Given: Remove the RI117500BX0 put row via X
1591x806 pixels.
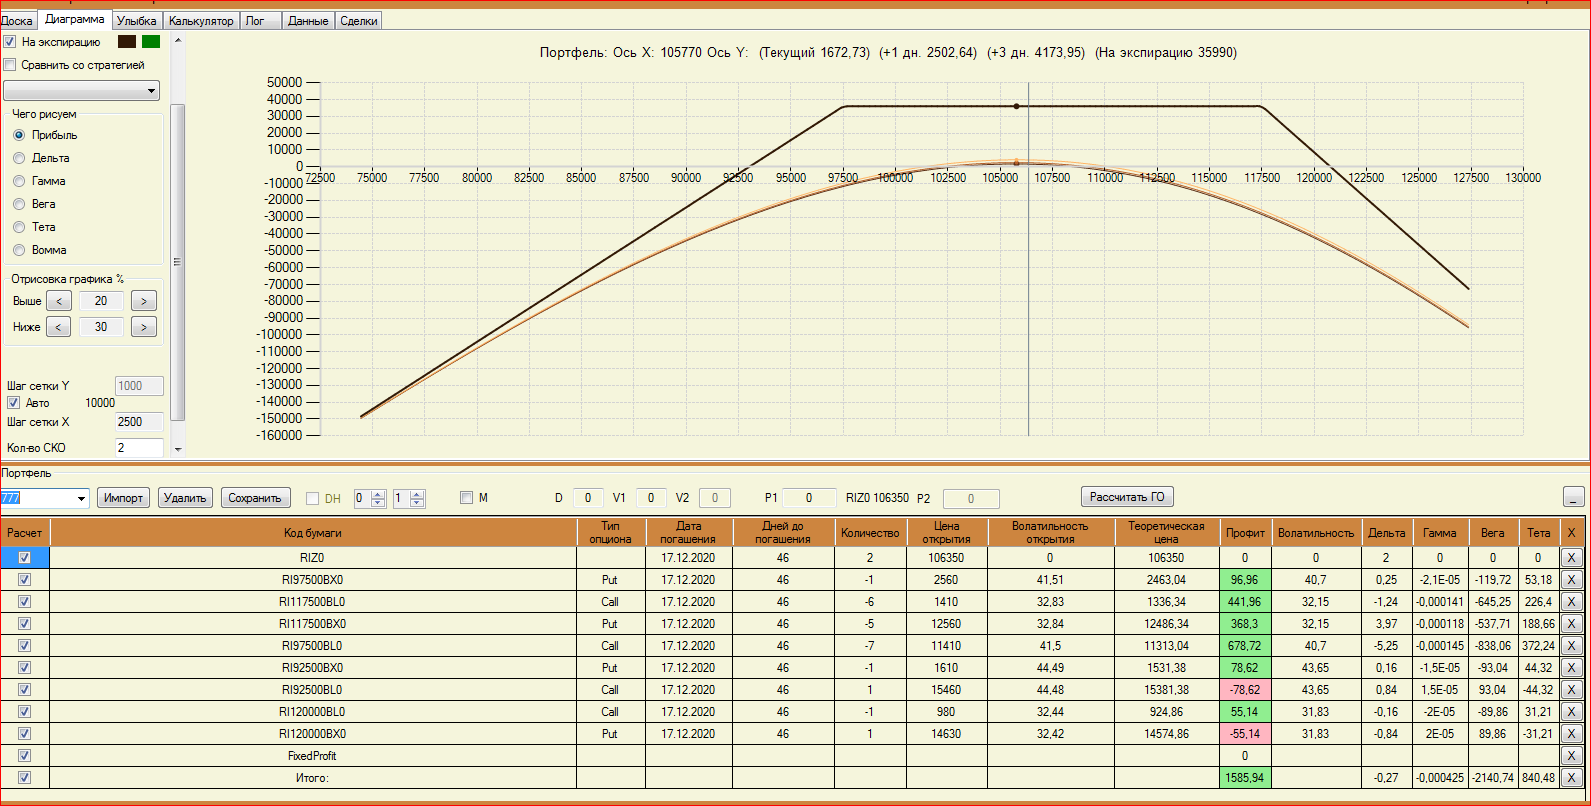Looking at the screenshot, I should tap(1571, 624).
